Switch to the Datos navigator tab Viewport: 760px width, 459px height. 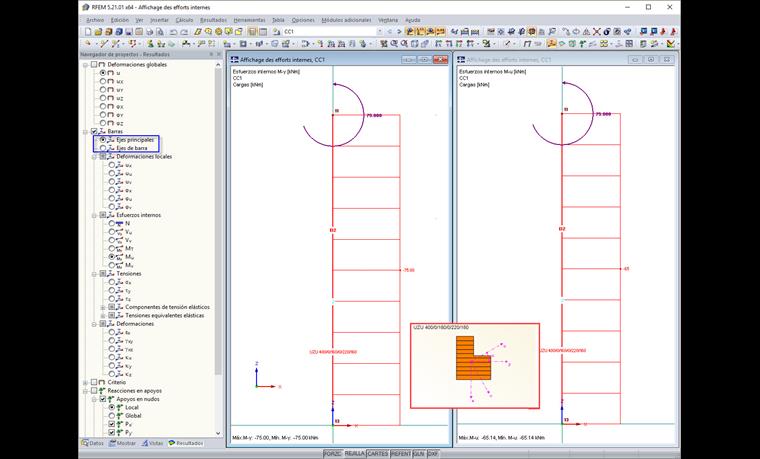[93, 443]
